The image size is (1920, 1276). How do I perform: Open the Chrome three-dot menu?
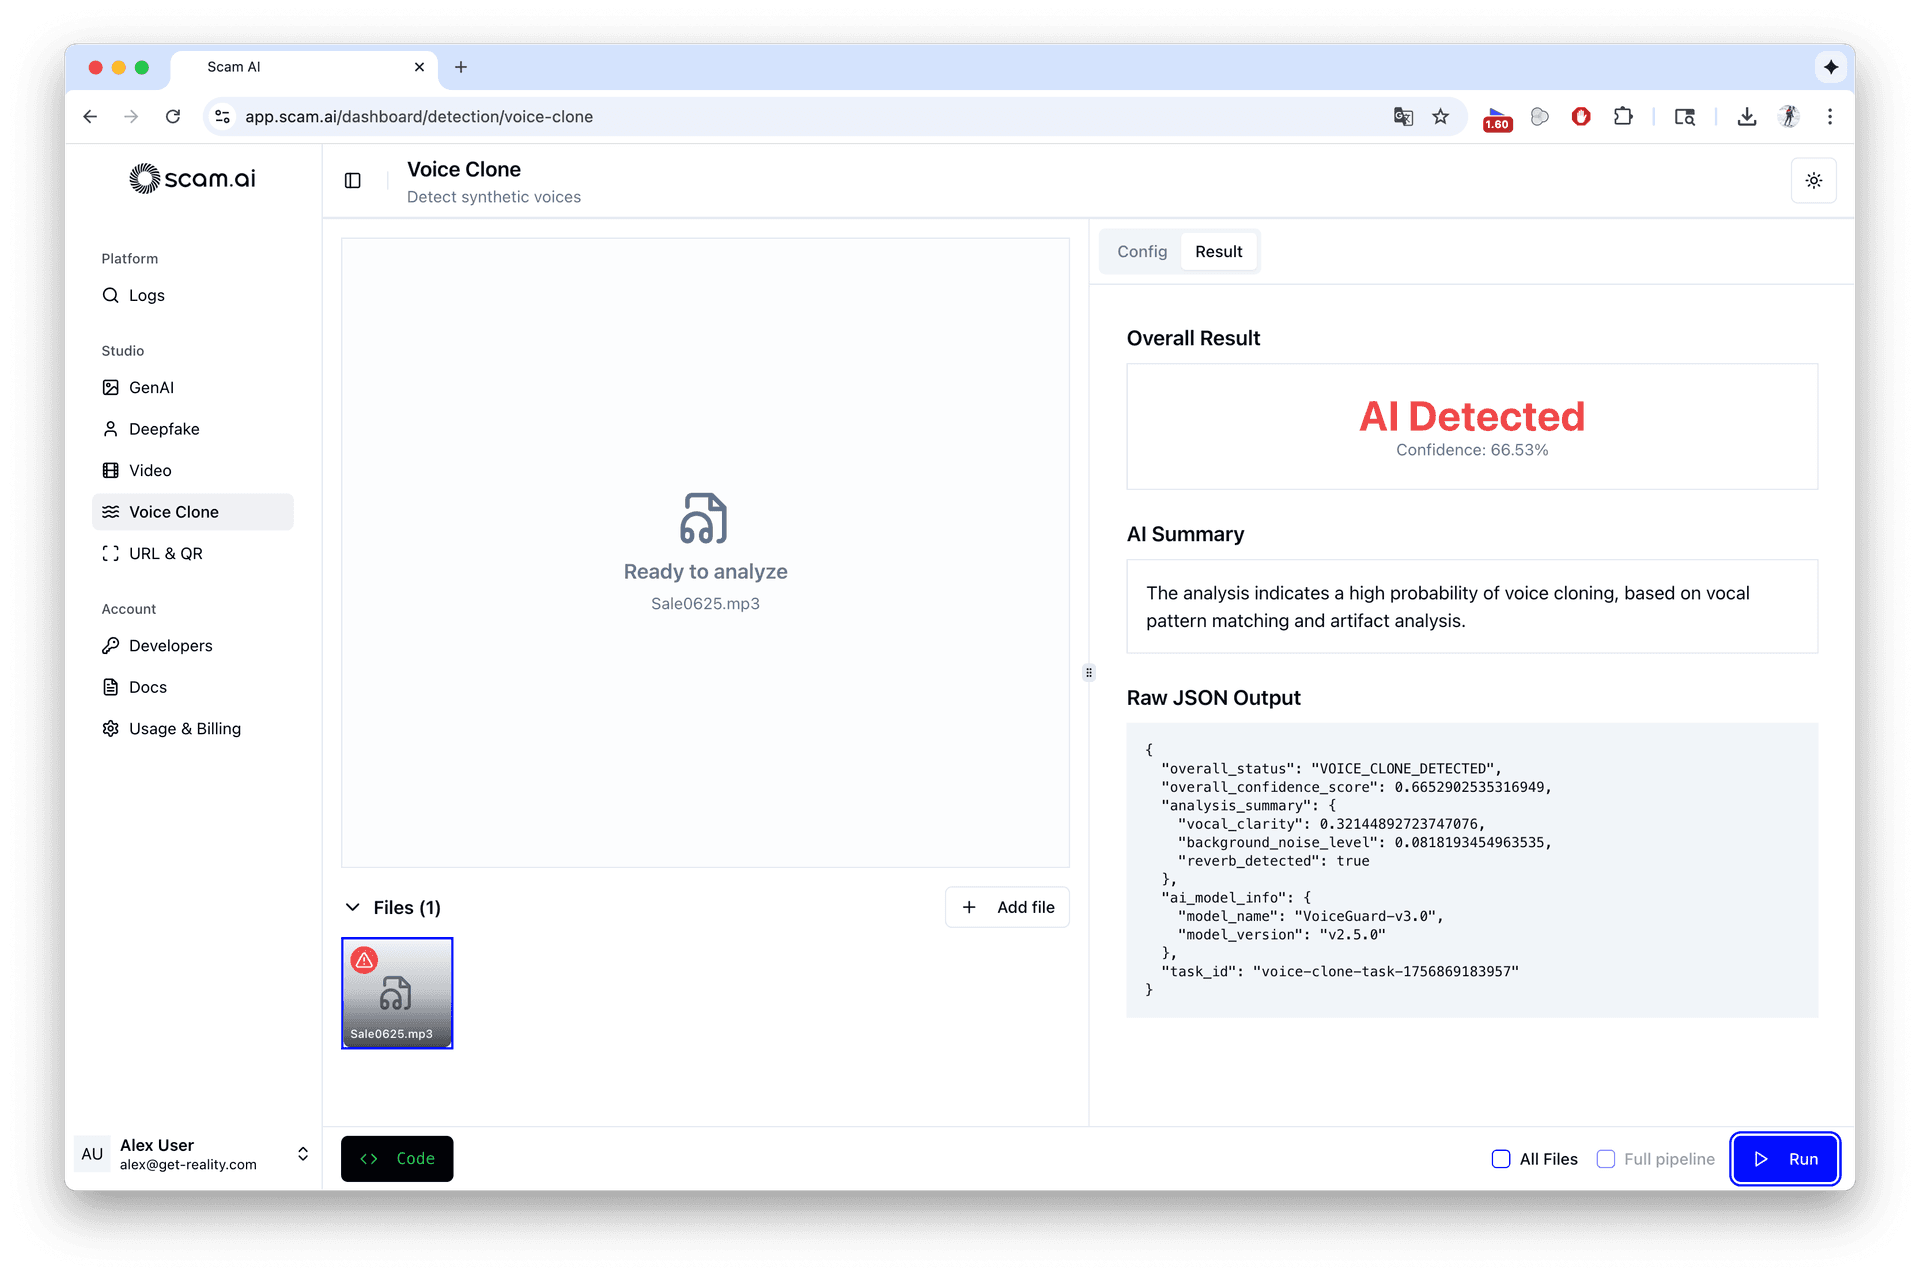tap(1830, 117)
